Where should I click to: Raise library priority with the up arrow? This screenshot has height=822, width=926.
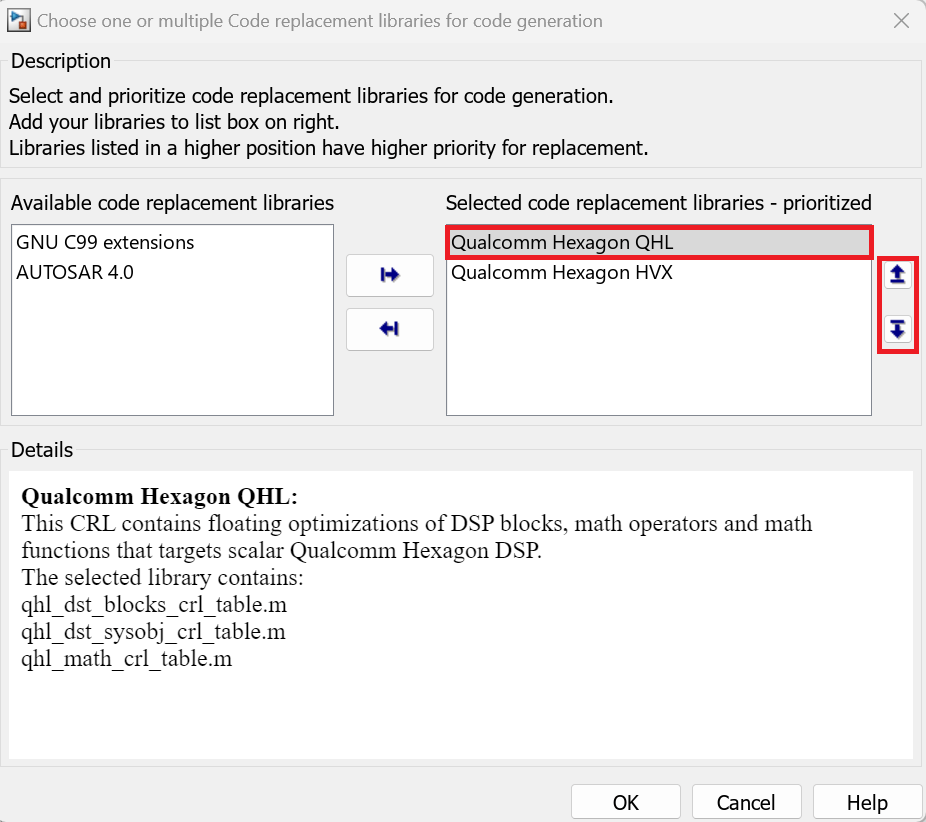[x=898, y=275]
